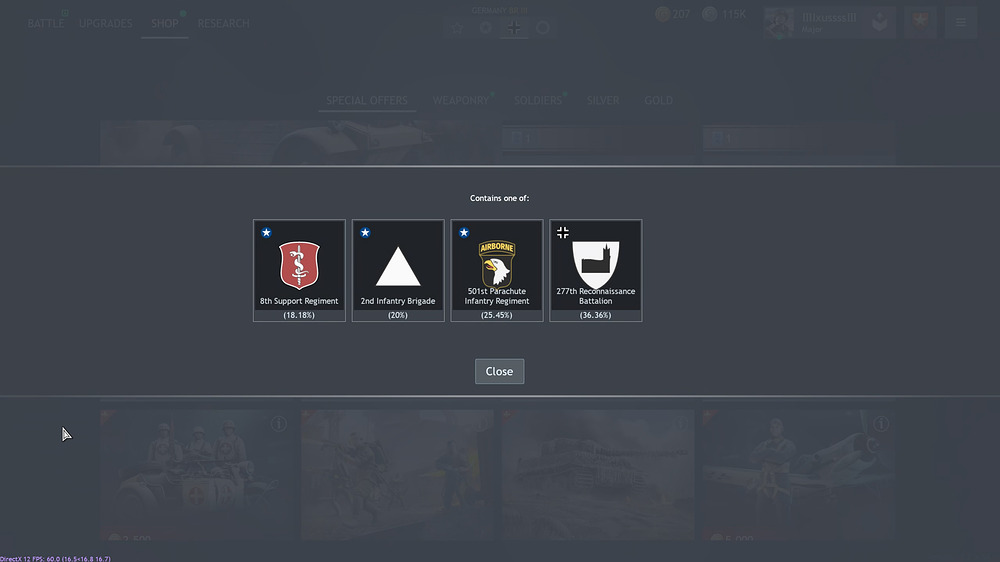Screen dimensions: 1000x562
Task: Click the DirectX FPS counter text
Action: (55, 559)
